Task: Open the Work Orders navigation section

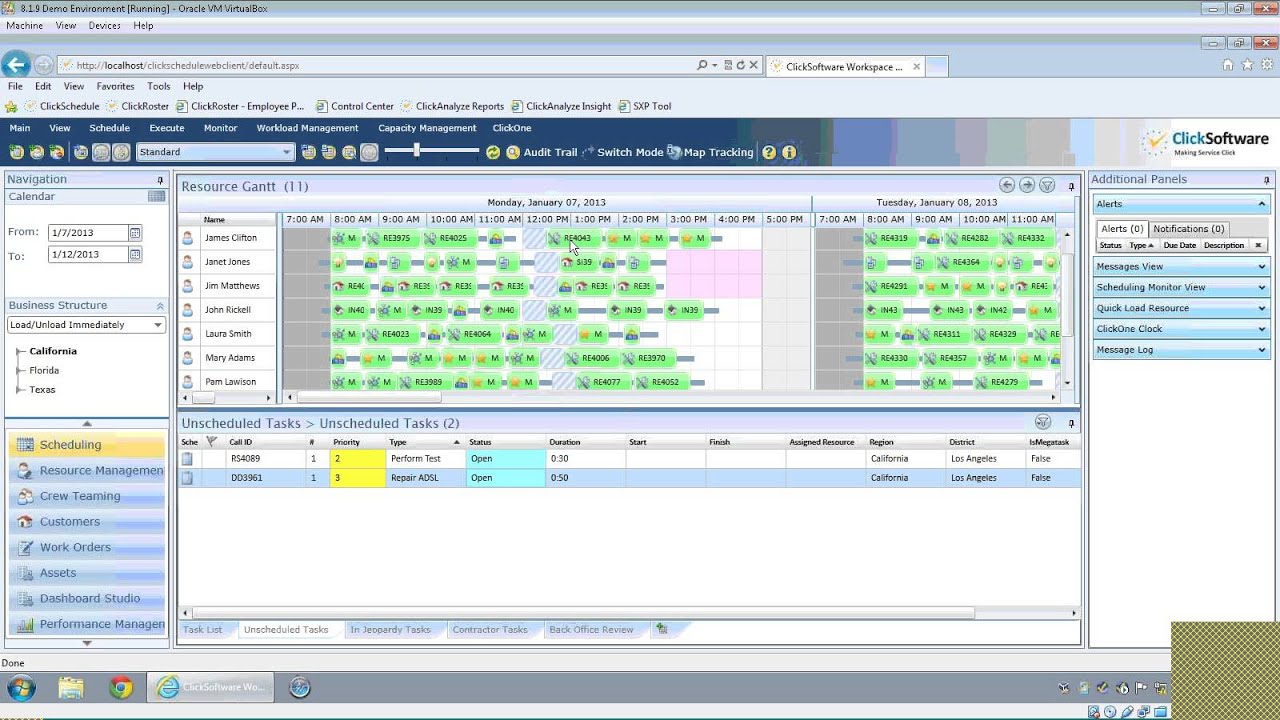Action: [x=86, y=548]
